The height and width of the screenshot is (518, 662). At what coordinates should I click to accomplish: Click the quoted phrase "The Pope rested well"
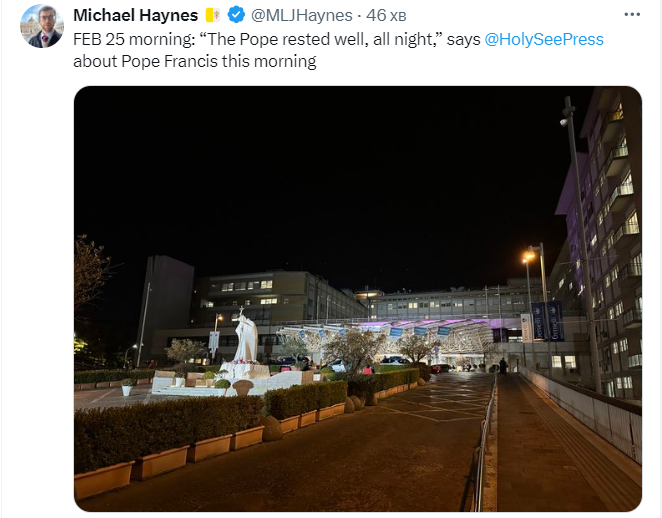pos(279,39)
